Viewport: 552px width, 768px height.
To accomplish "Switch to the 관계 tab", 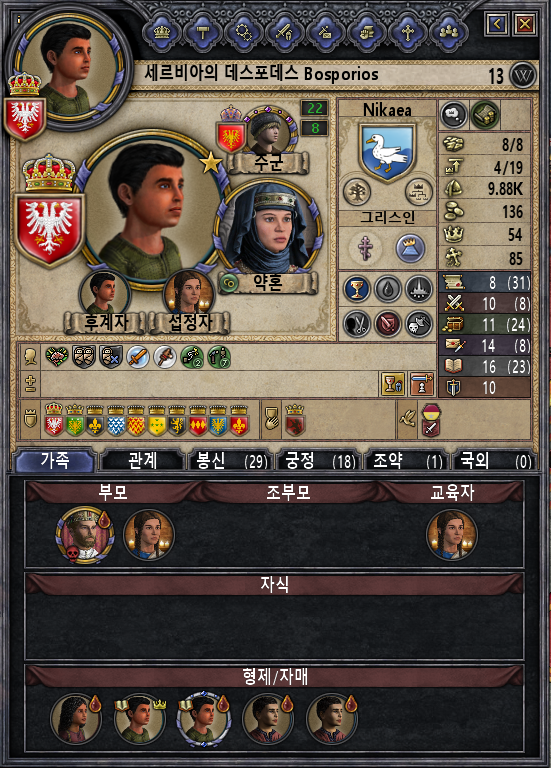I will tap(143, 461).
